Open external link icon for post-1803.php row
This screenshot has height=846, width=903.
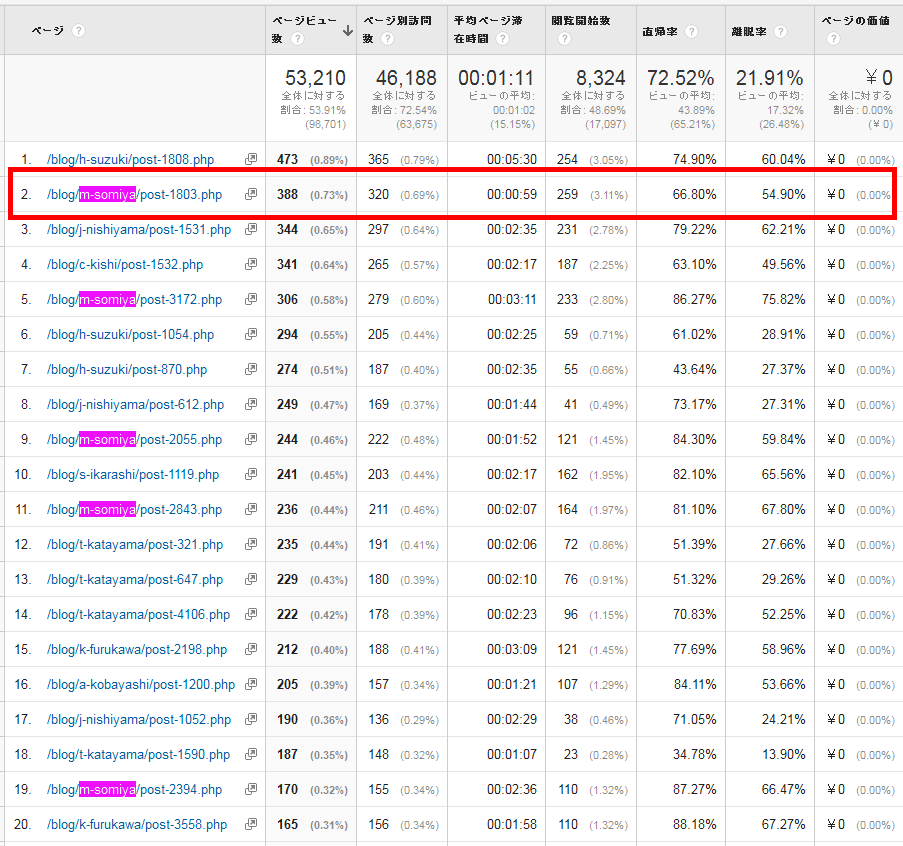click(250, 195)
